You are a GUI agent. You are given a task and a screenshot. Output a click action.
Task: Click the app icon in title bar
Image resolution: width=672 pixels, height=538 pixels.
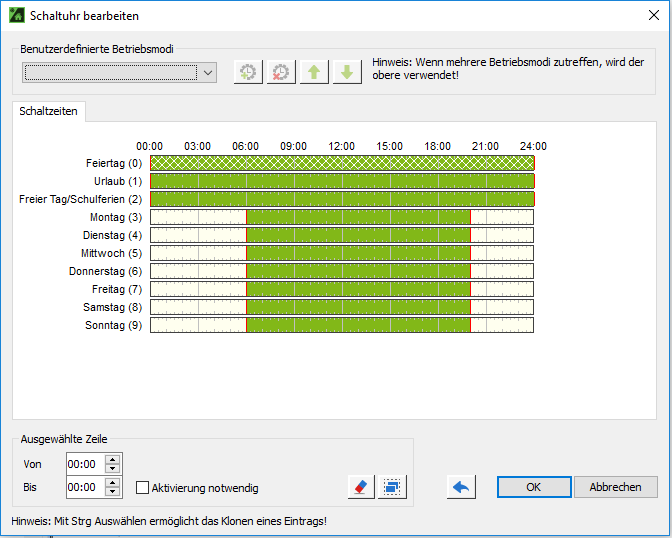[x=16, y=16]
